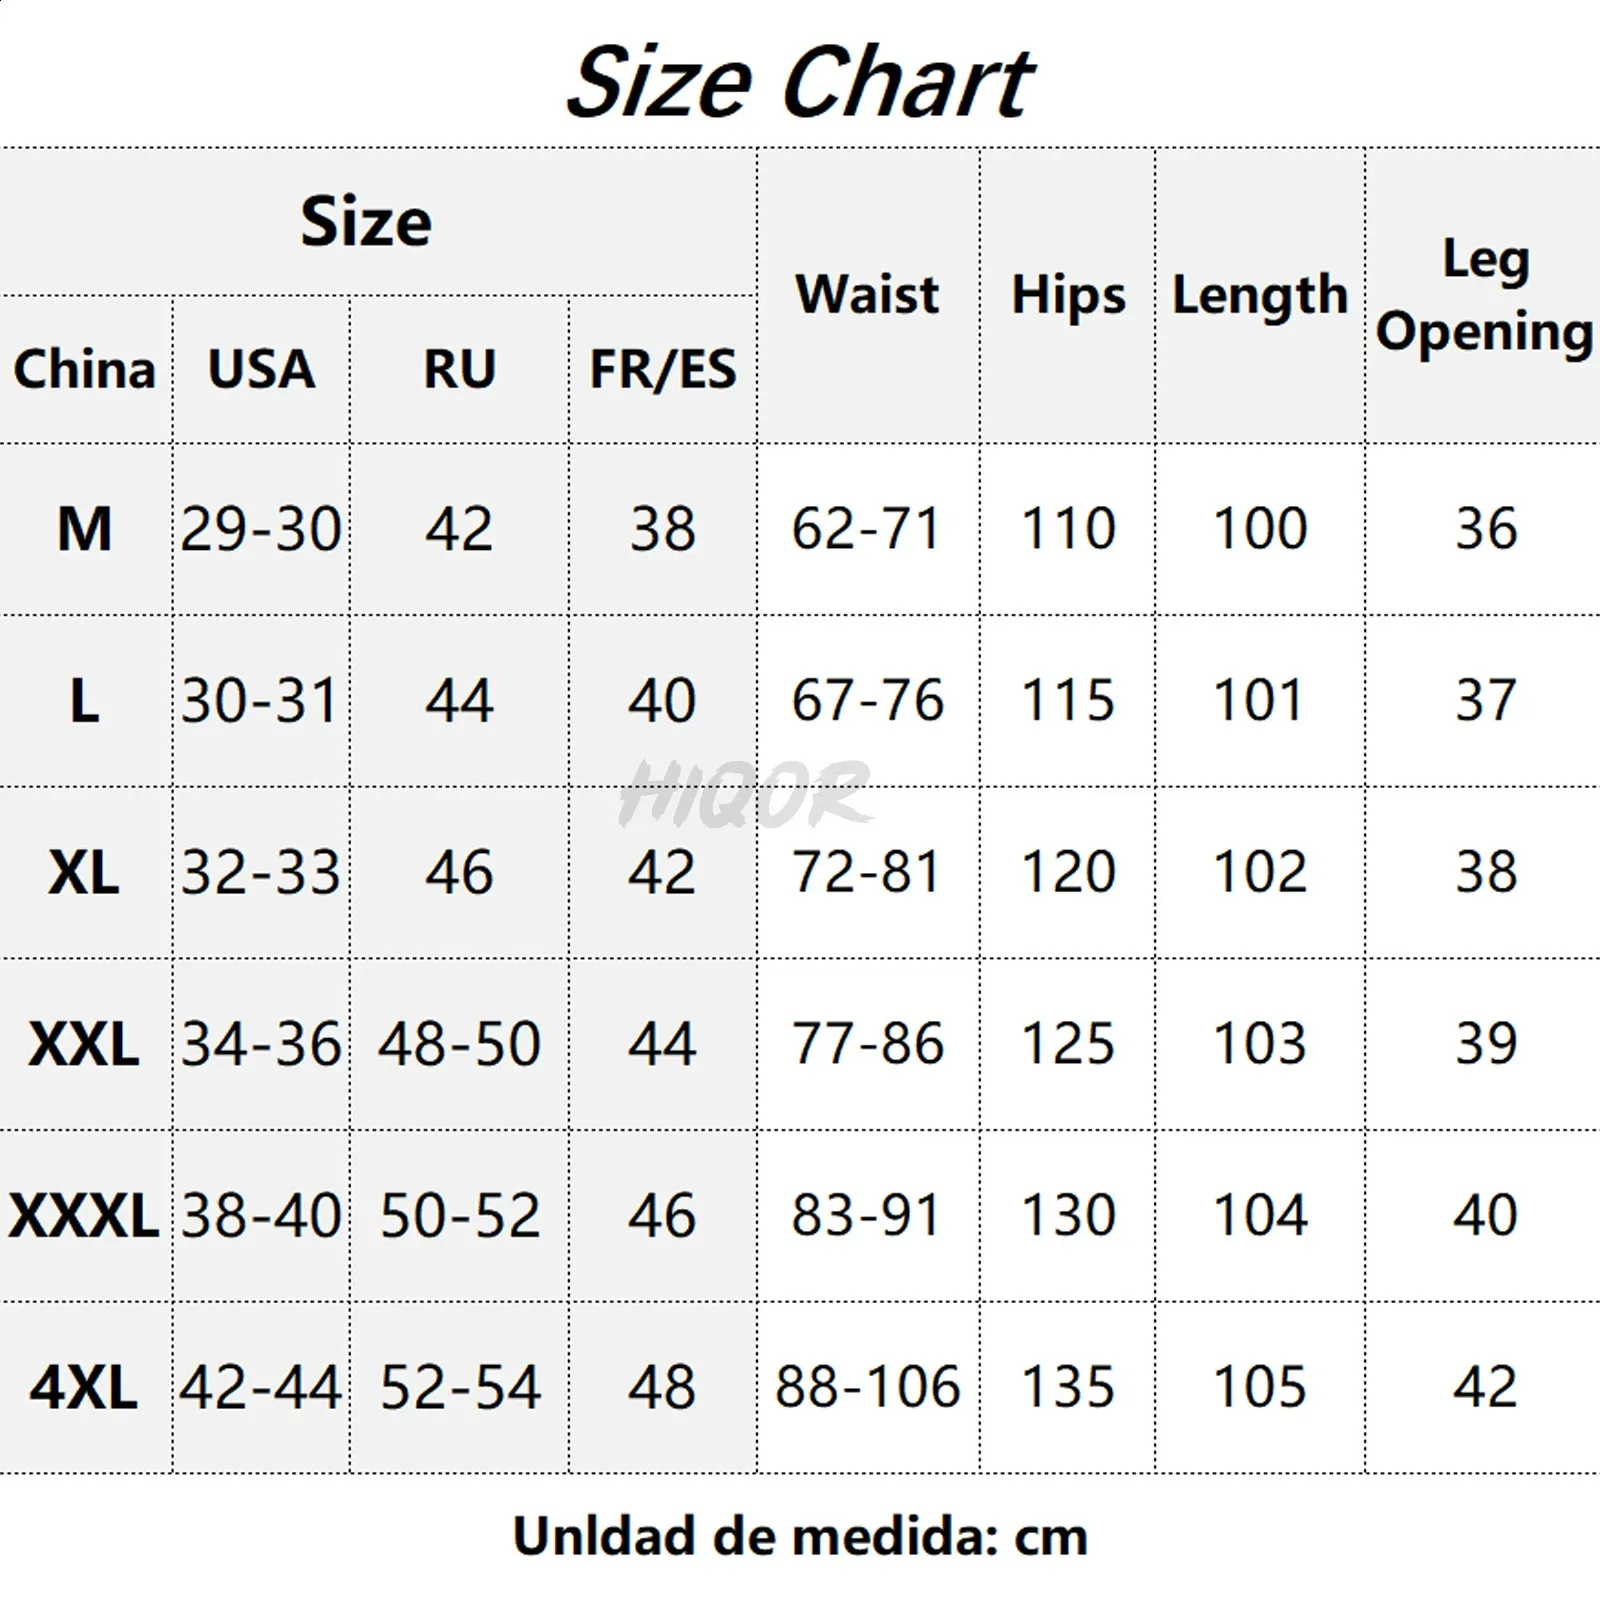Click waist value 62-71 cell
This screenshot has height=1600, width=1600.
tap(867, 529)
